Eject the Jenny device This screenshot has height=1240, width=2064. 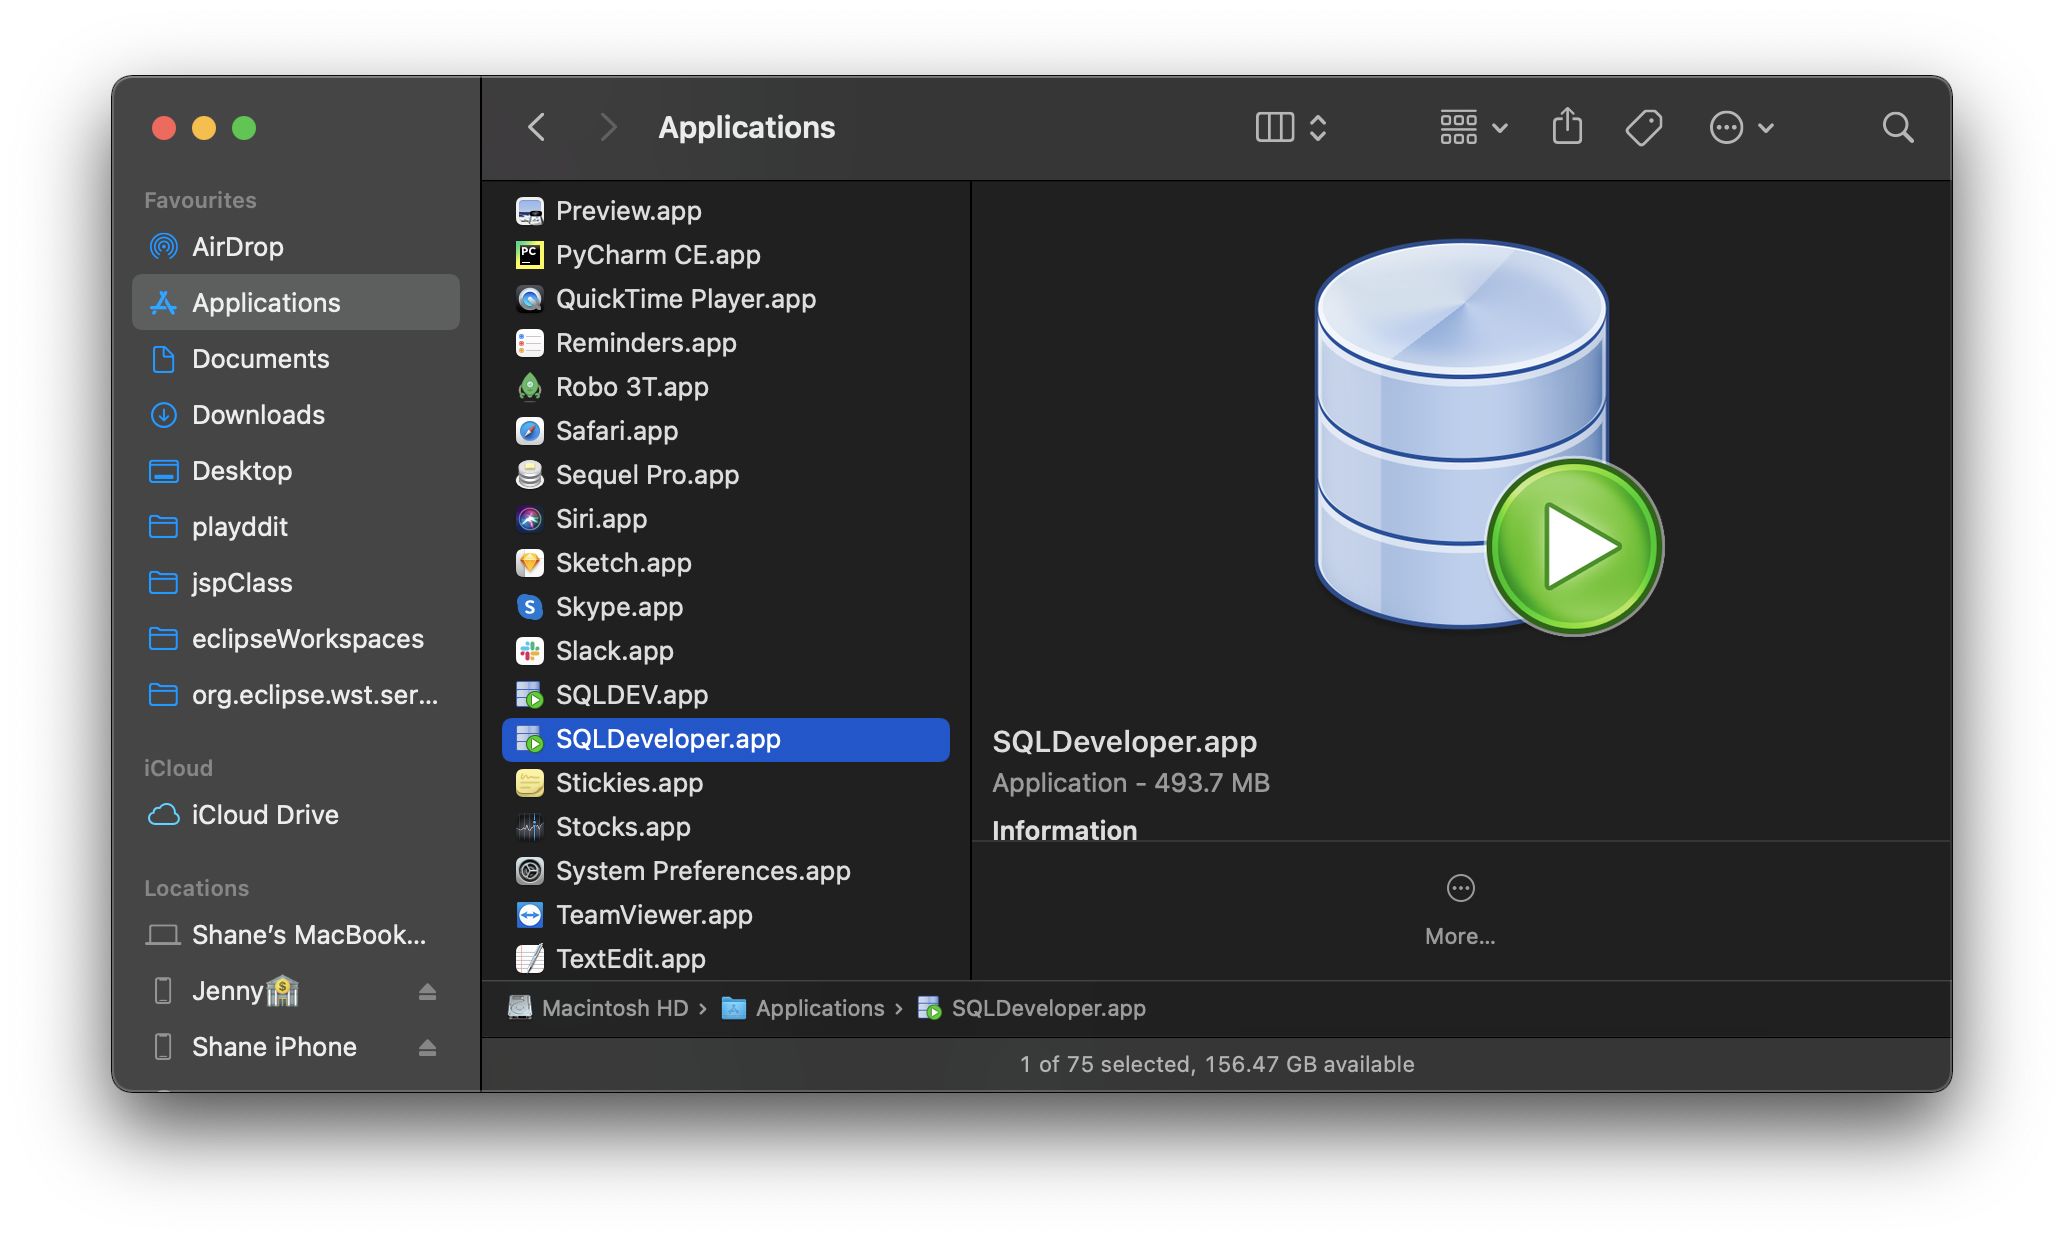coord(427,991)
